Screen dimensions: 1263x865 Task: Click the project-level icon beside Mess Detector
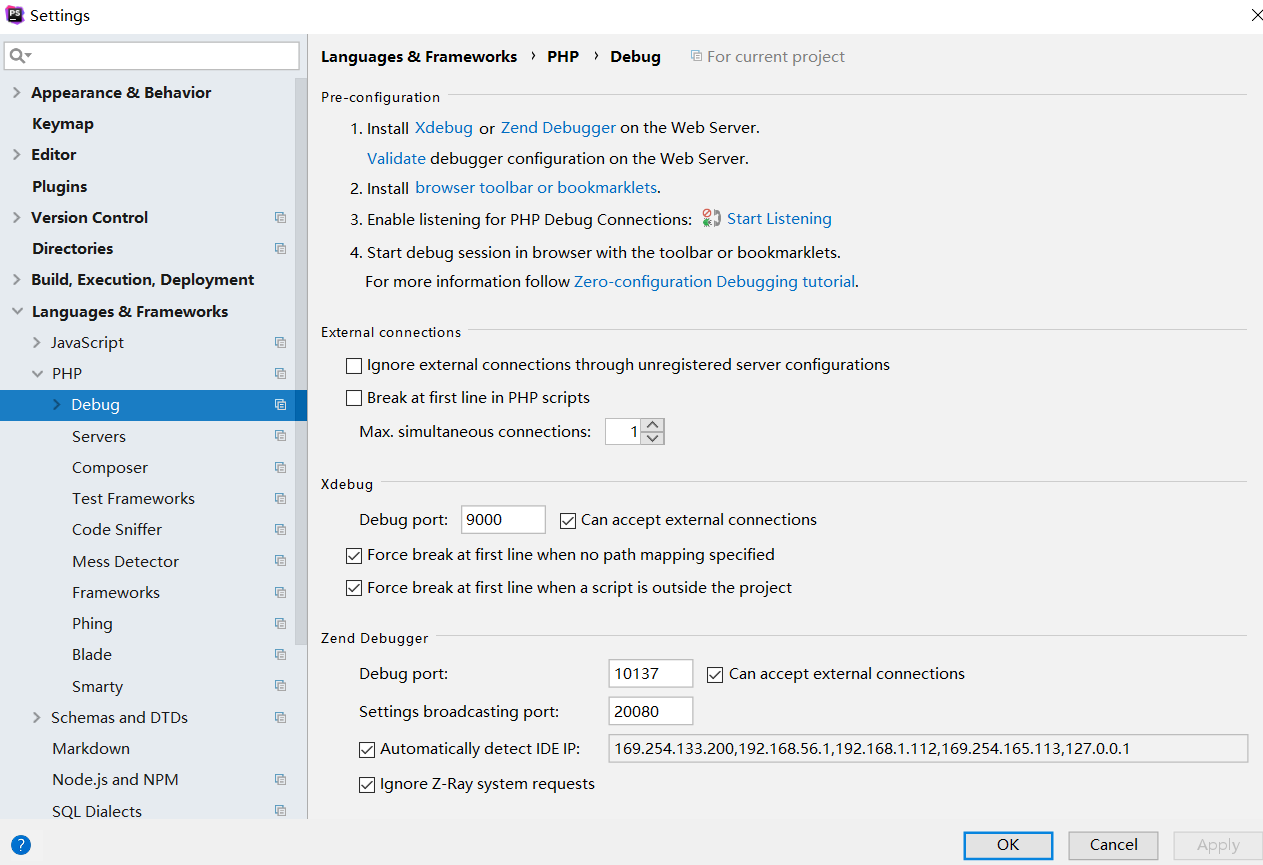(x=280, y=561)
